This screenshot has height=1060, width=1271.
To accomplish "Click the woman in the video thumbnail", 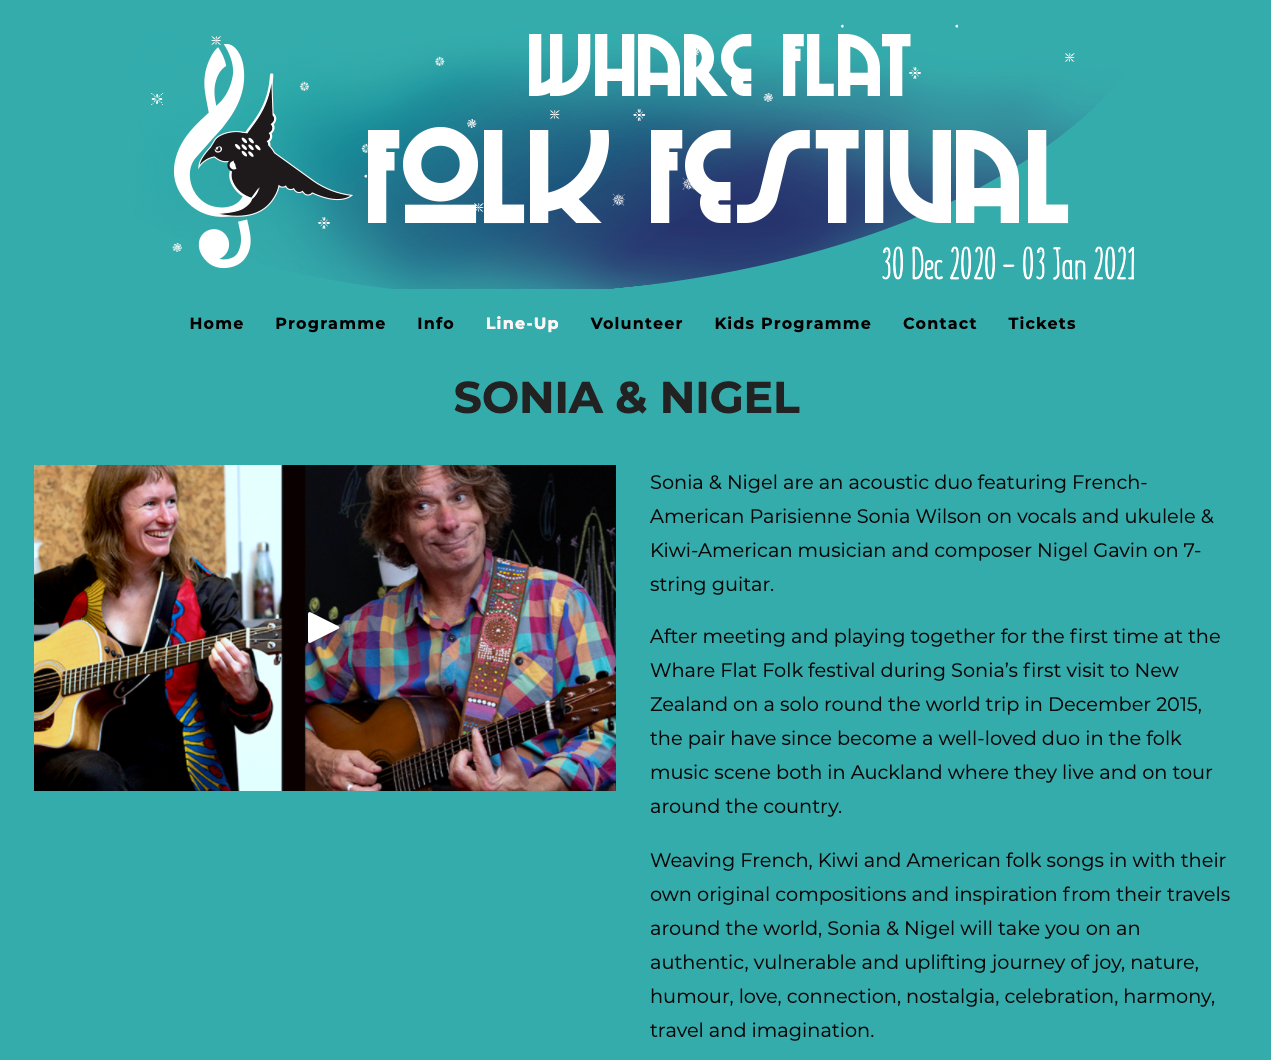I will pos(157,628).
